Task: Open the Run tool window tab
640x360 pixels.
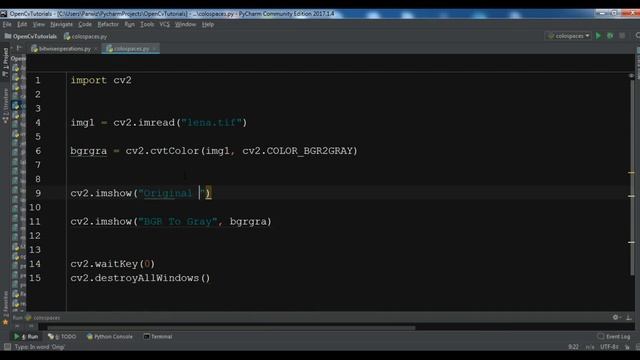Action: tap(26, 337)
